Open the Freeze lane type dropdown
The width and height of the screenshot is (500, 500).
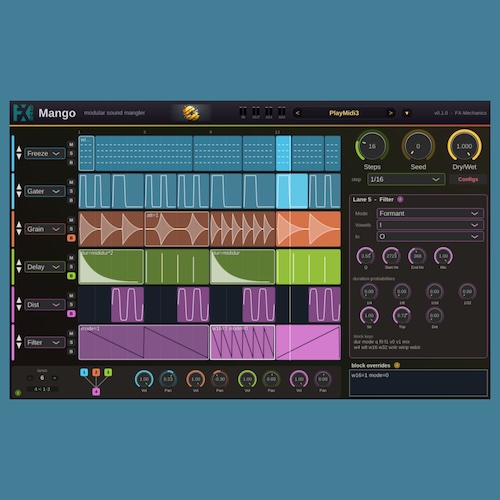click(x=45, y=153)
